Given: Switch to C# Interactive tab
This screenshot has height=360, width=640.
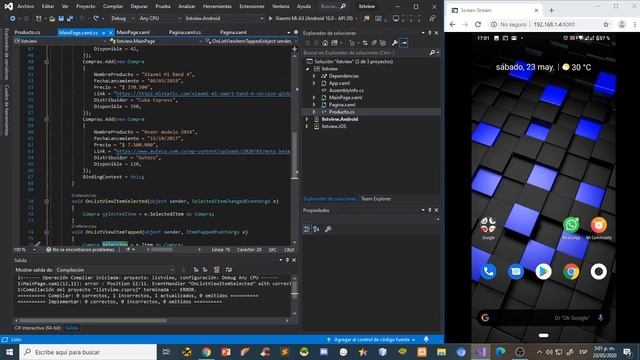Looking at the screenshot, I should pyautogui.click(x=38, y=328).
